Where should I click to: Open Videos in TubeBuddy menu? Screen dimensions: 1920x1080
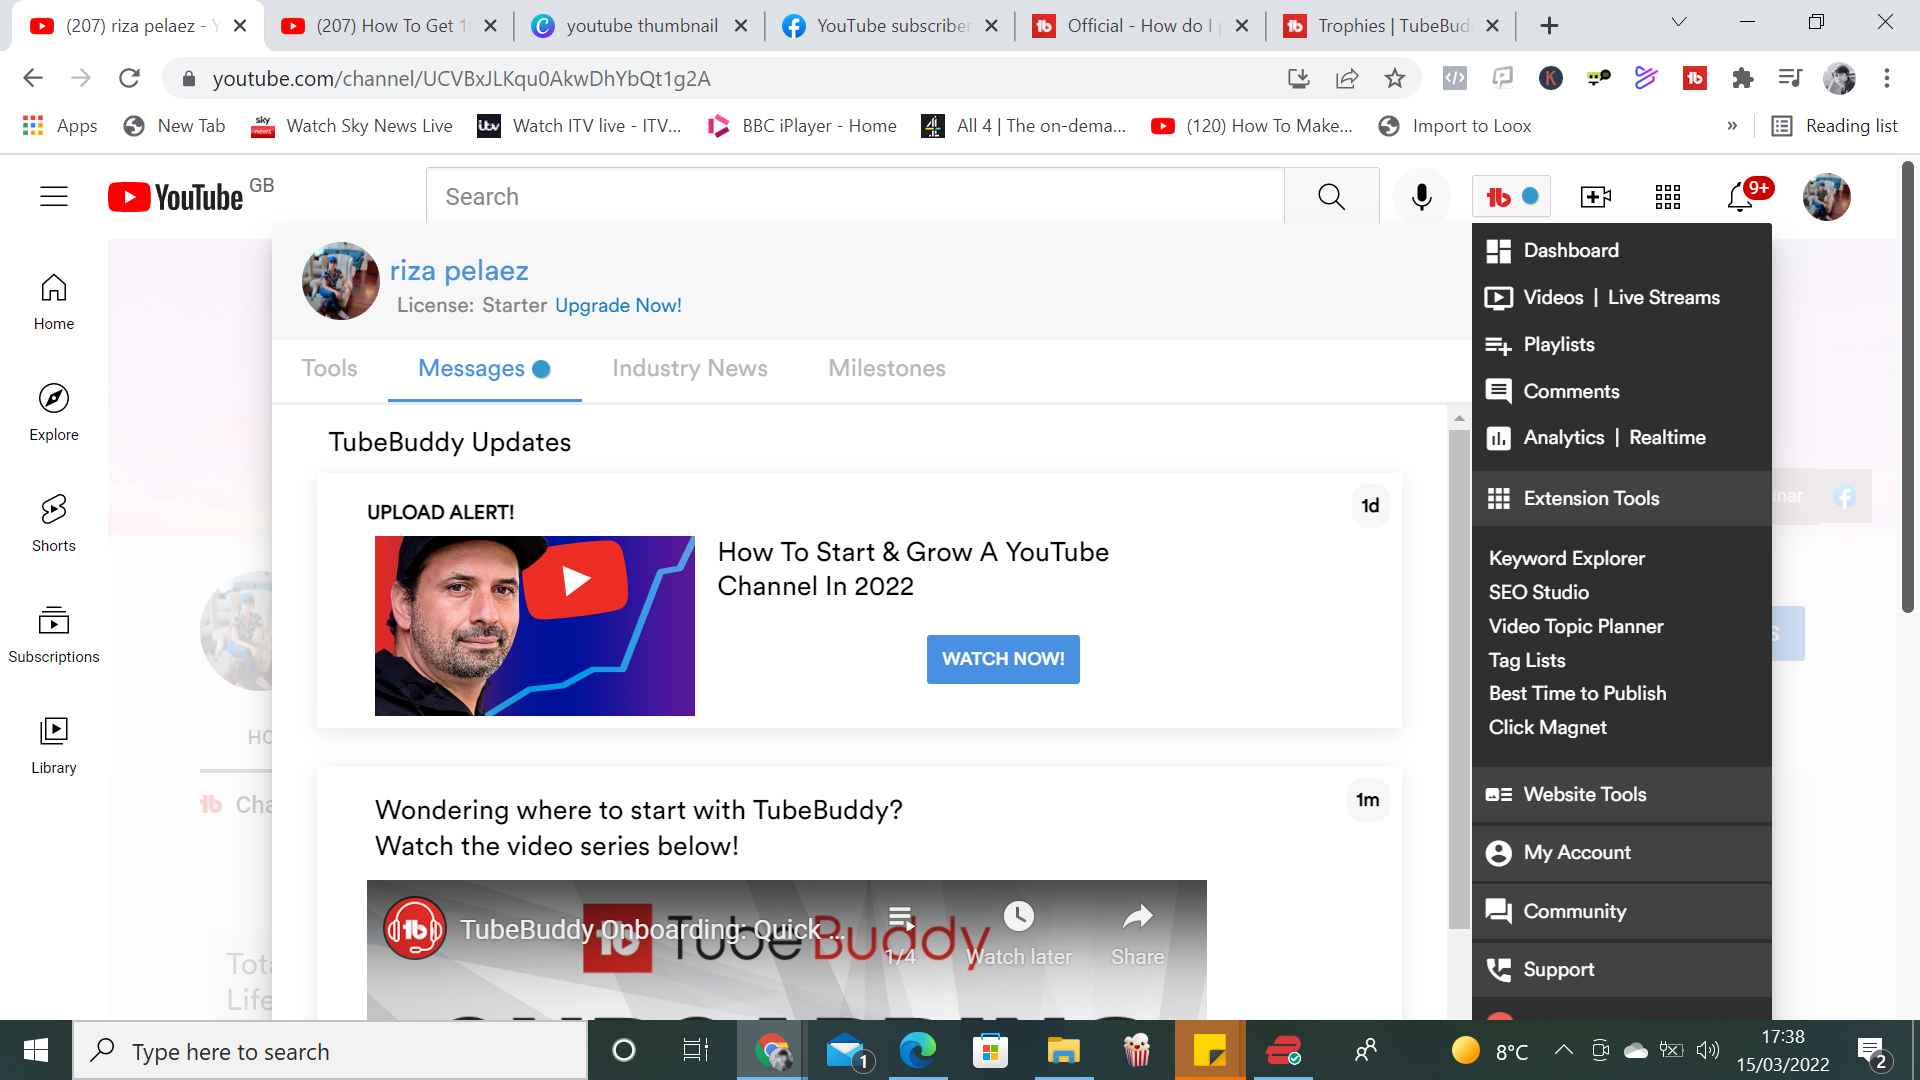click(x=1552, y=297)
